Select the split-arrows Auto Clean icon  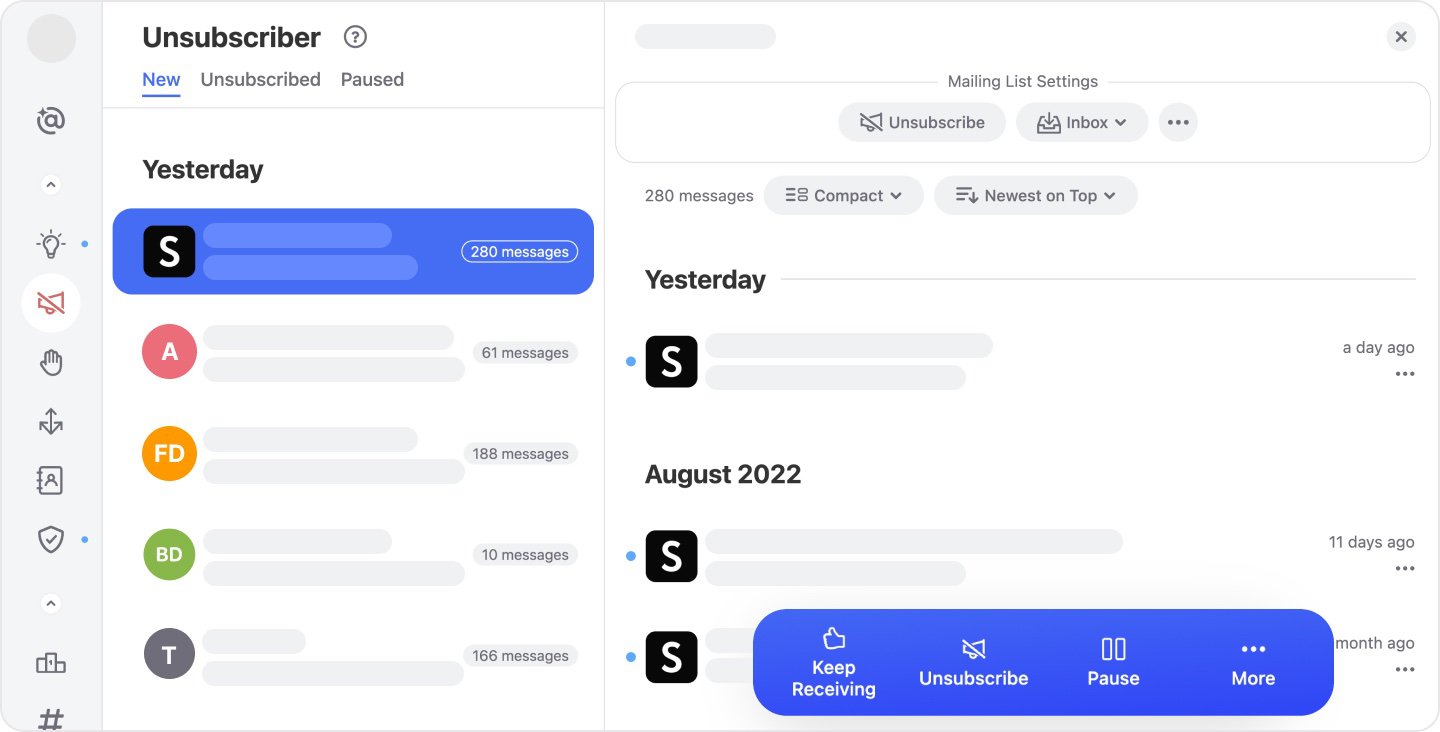pyautogui.click(x=50, y=421)
